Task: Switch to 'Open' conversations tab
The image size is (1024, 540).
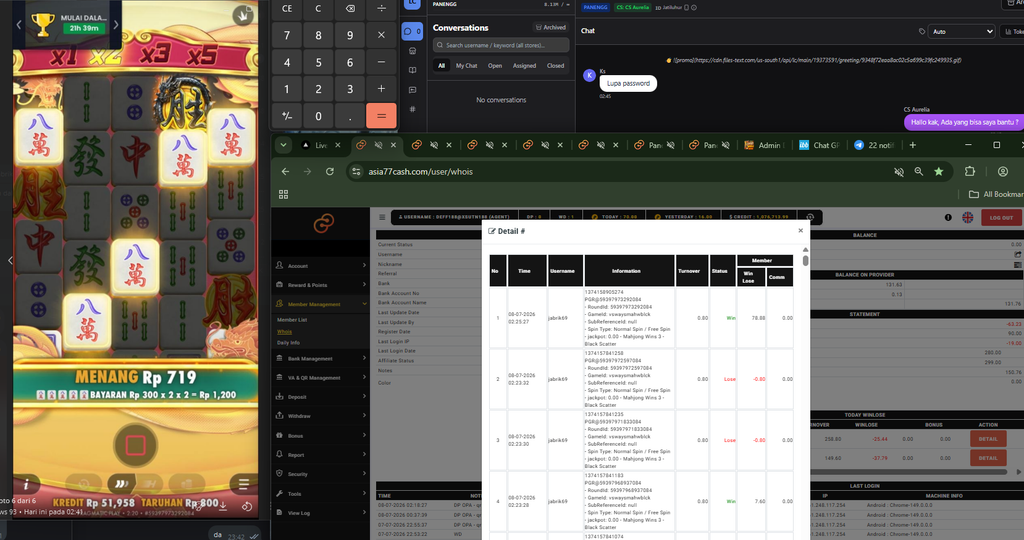Action: pos(495,65)
